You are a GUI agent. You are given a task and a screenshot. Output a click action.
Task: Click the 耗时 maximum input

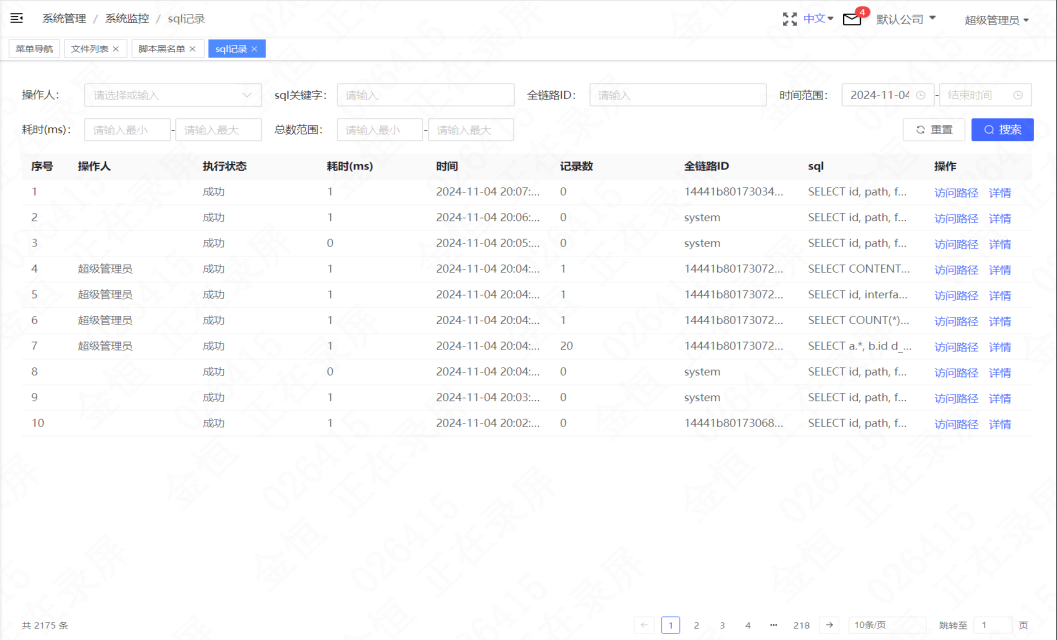218,129
